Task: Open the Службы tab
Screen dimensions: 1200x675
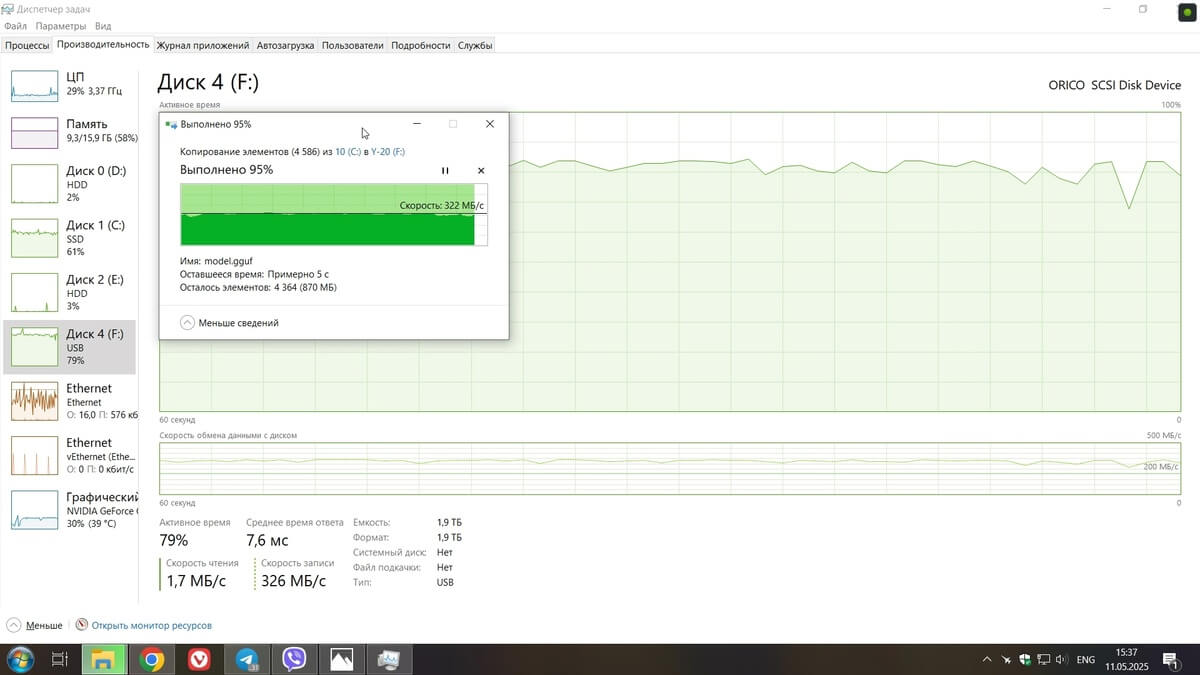Action: pyautogui.click(x=474, y=45)
